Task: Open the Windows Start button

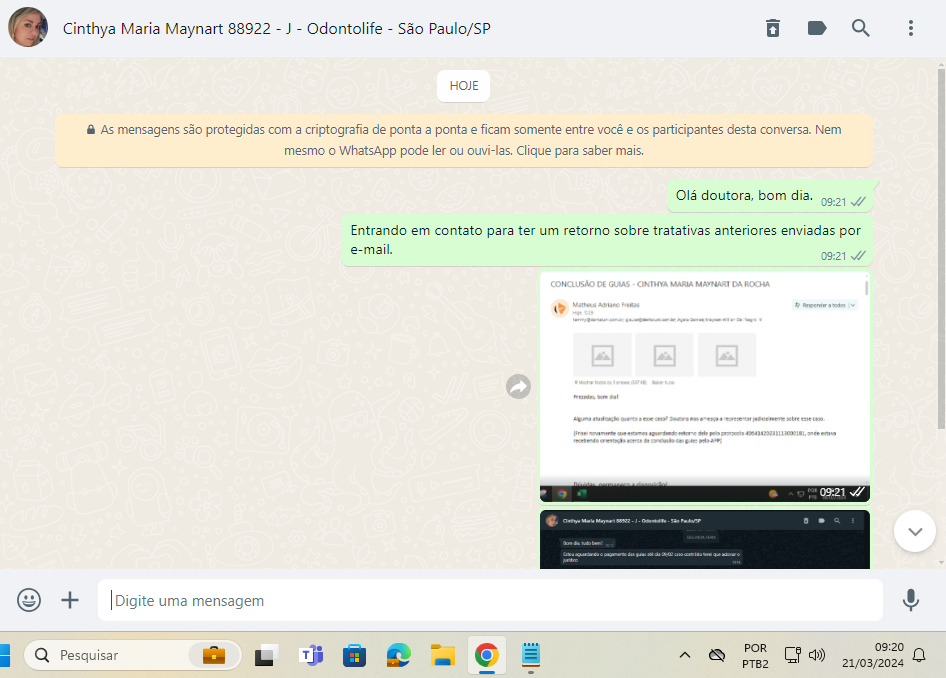Action: 5,656
